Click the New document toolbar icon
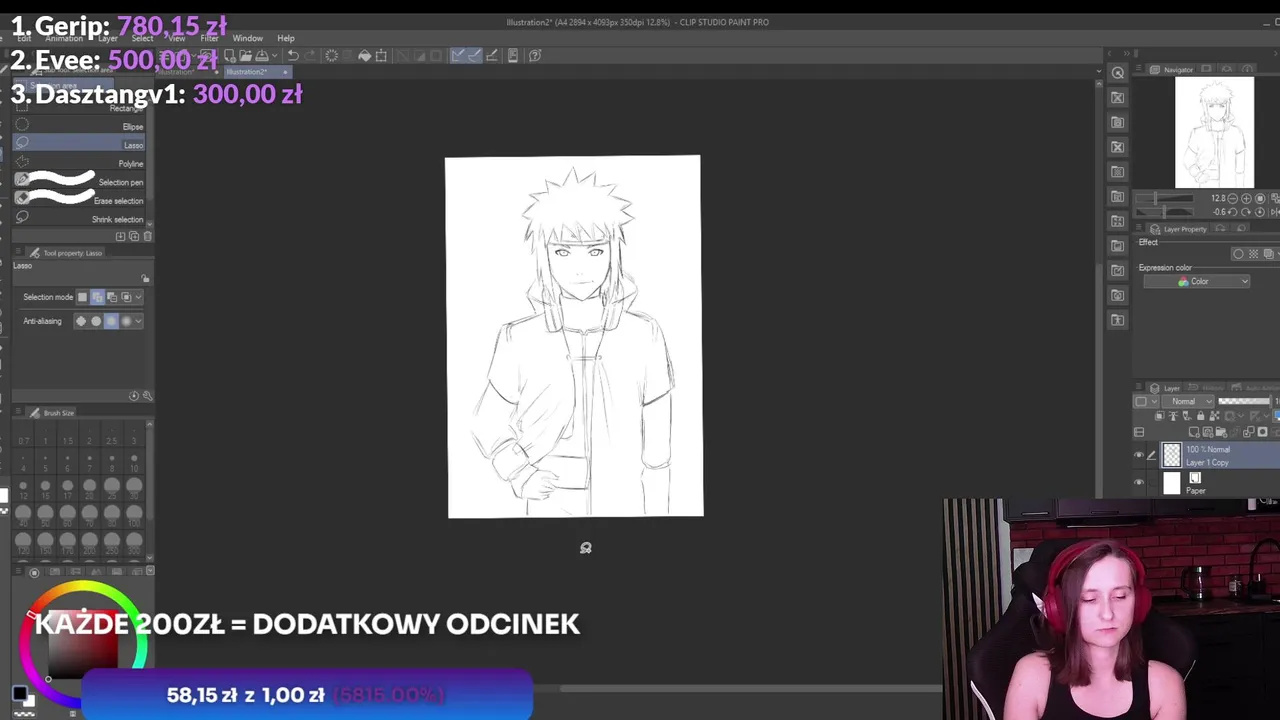Screen dimensions: 1280x720 coord(230,55)
